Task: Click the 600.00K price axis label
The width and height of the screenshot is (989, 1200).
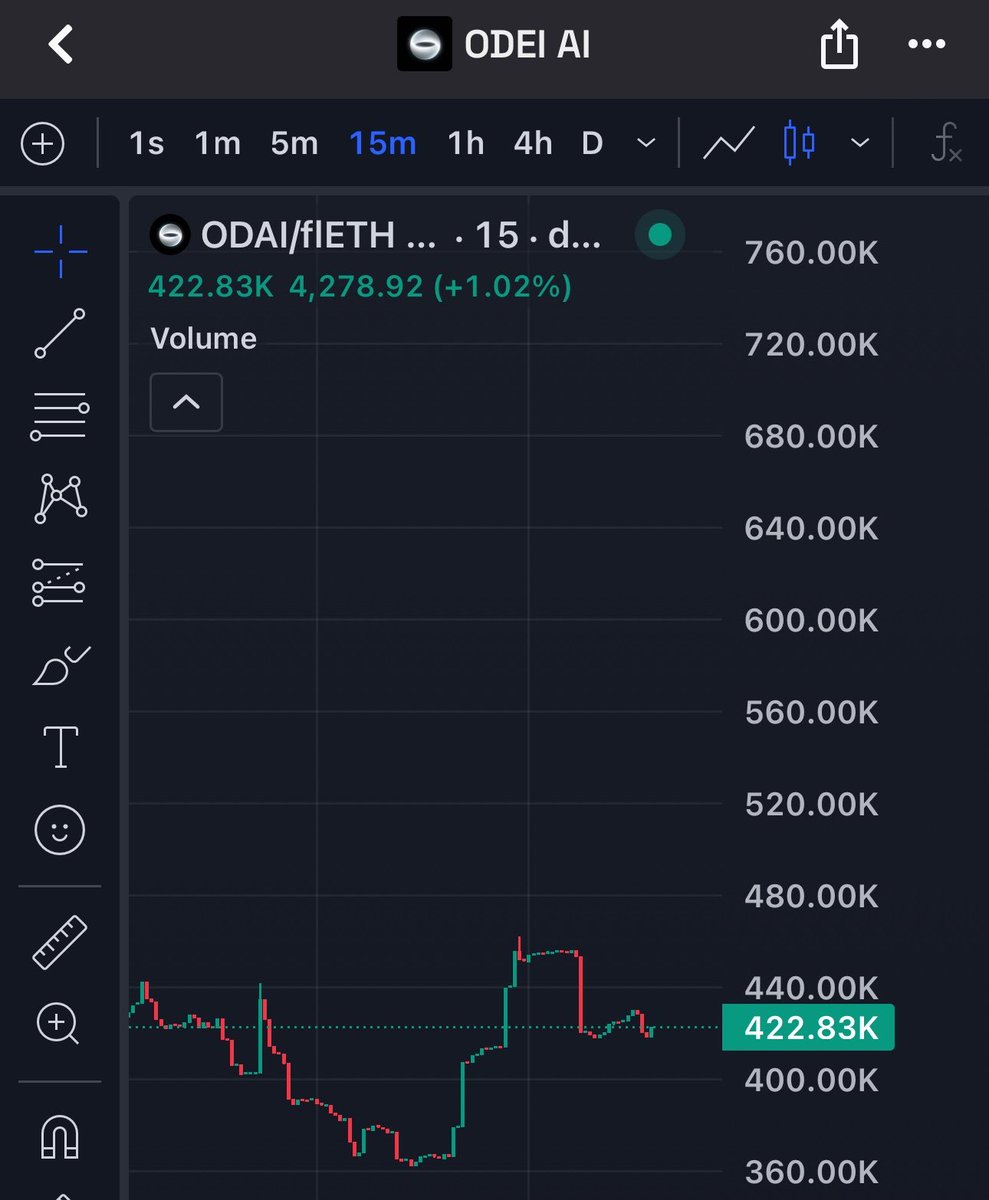Action: point(812,620)
